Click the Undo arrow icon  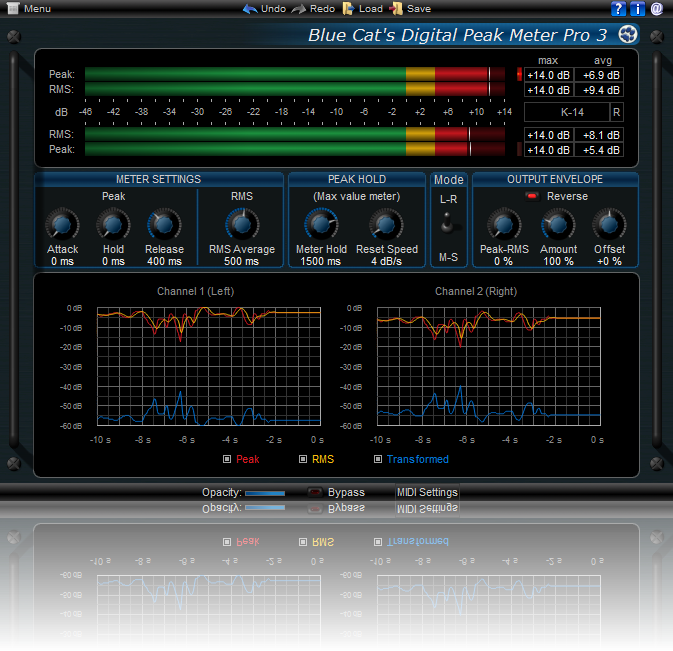click(x=249, y=9)
